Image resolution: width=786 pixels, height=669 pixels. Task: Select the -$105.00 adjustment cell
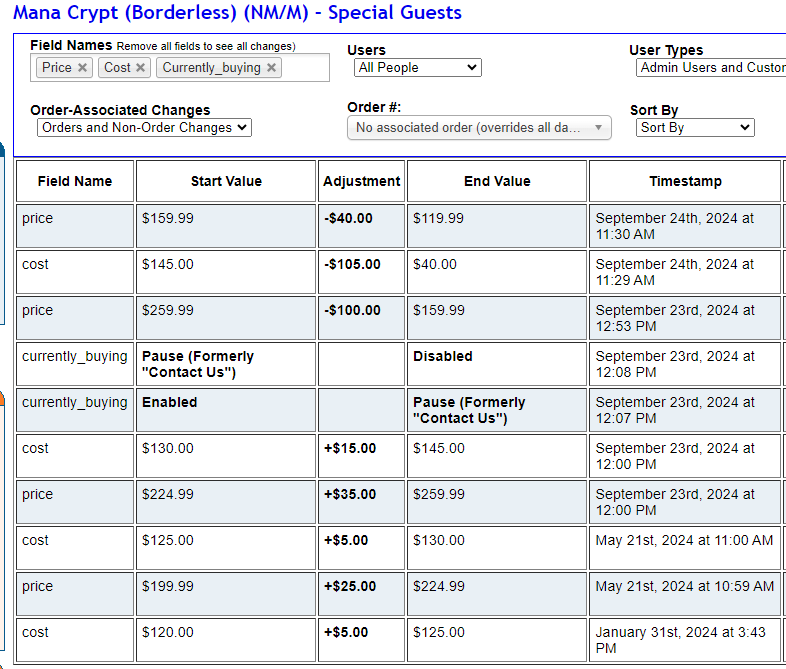[361, 272]
